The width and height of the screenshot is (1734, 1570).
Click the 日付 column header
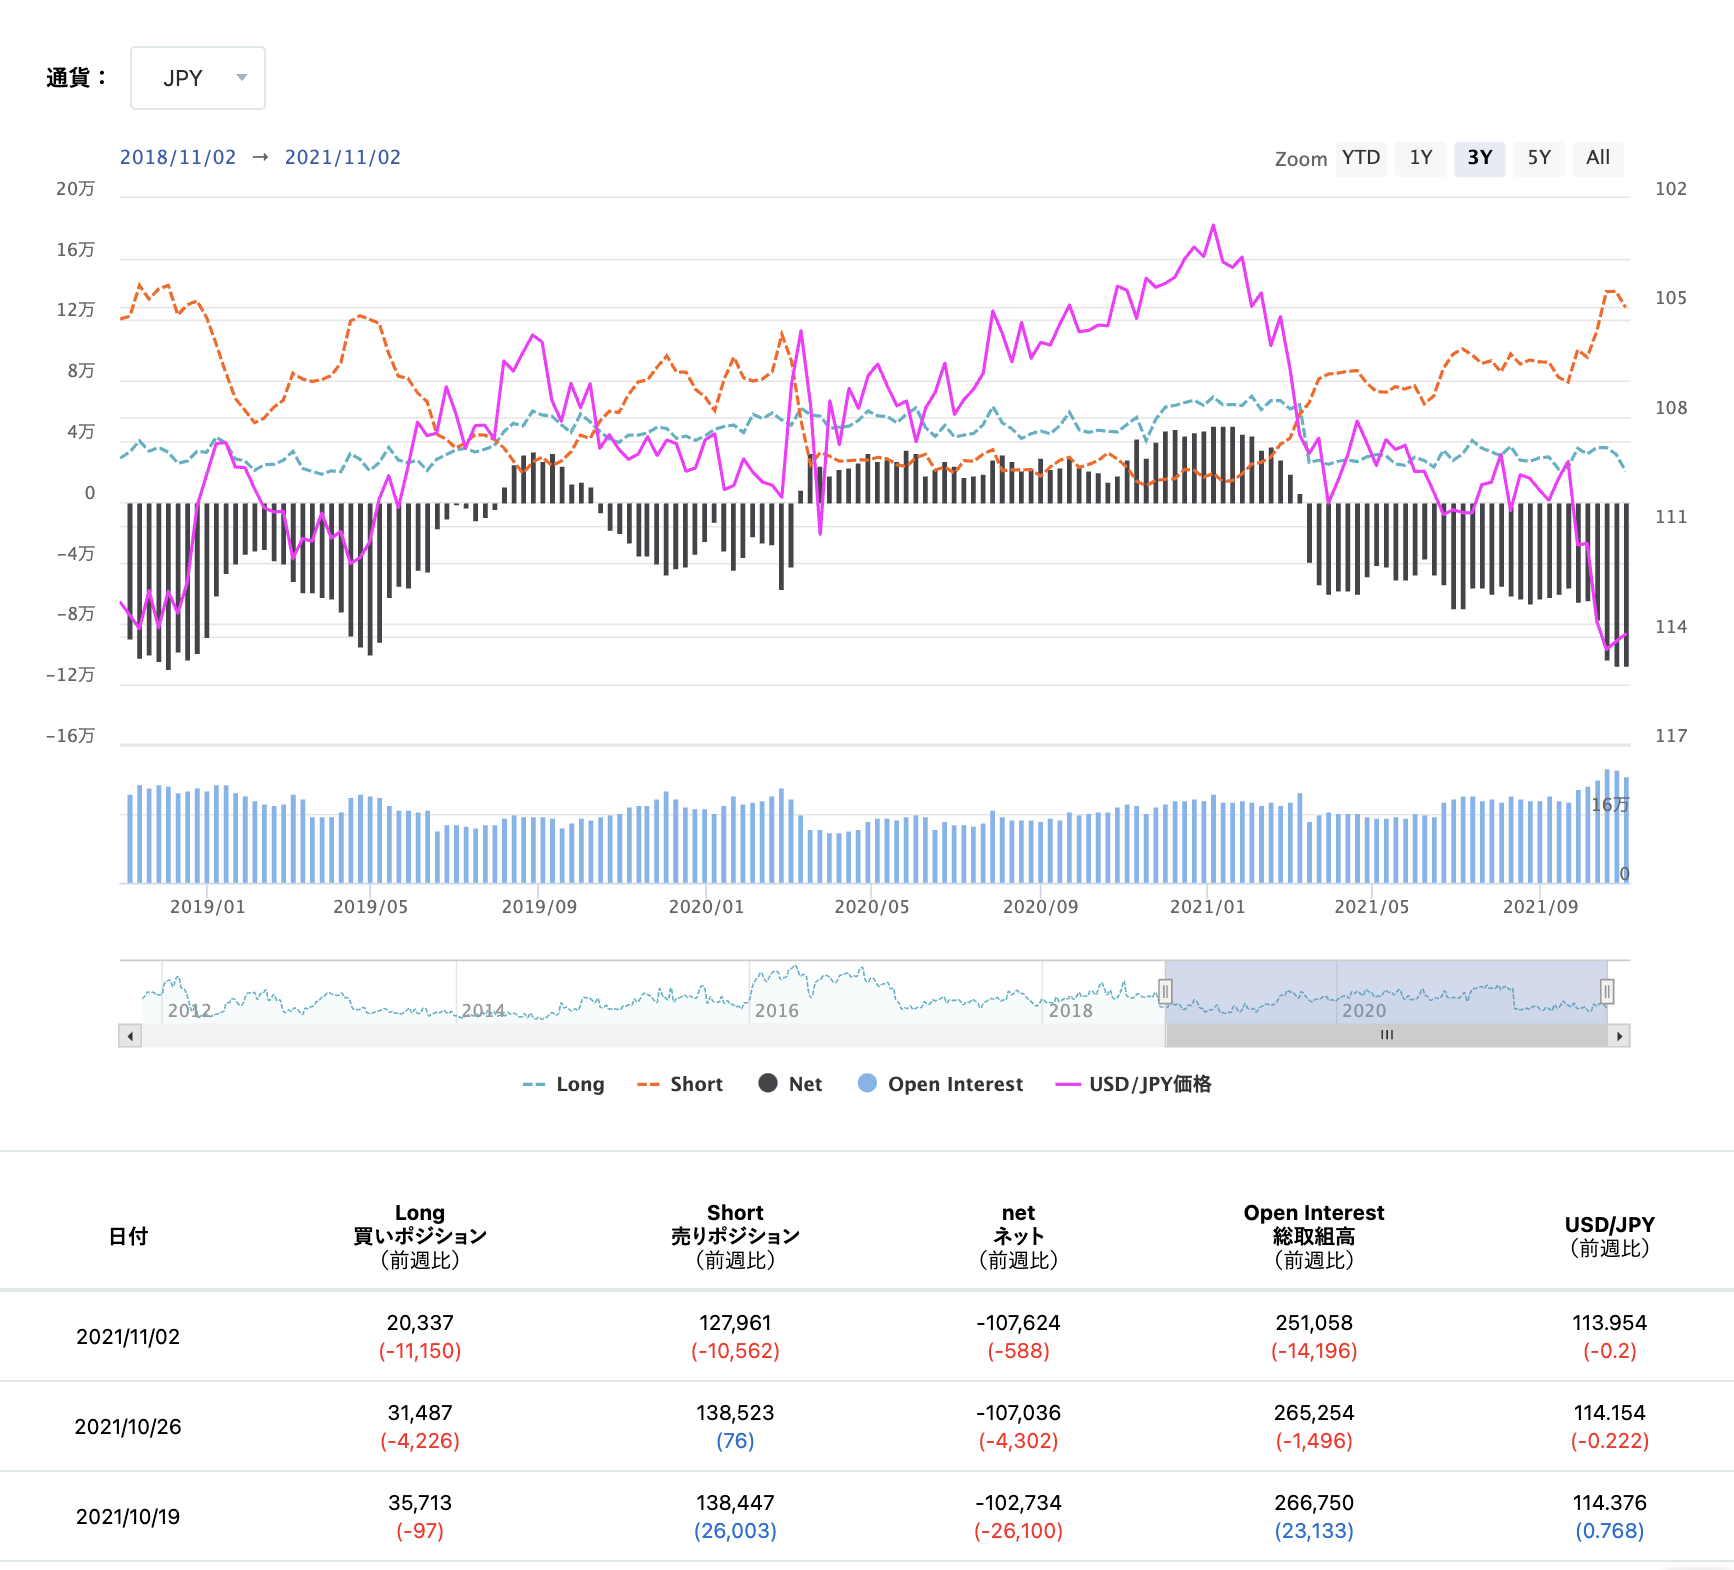[128, 1237]
